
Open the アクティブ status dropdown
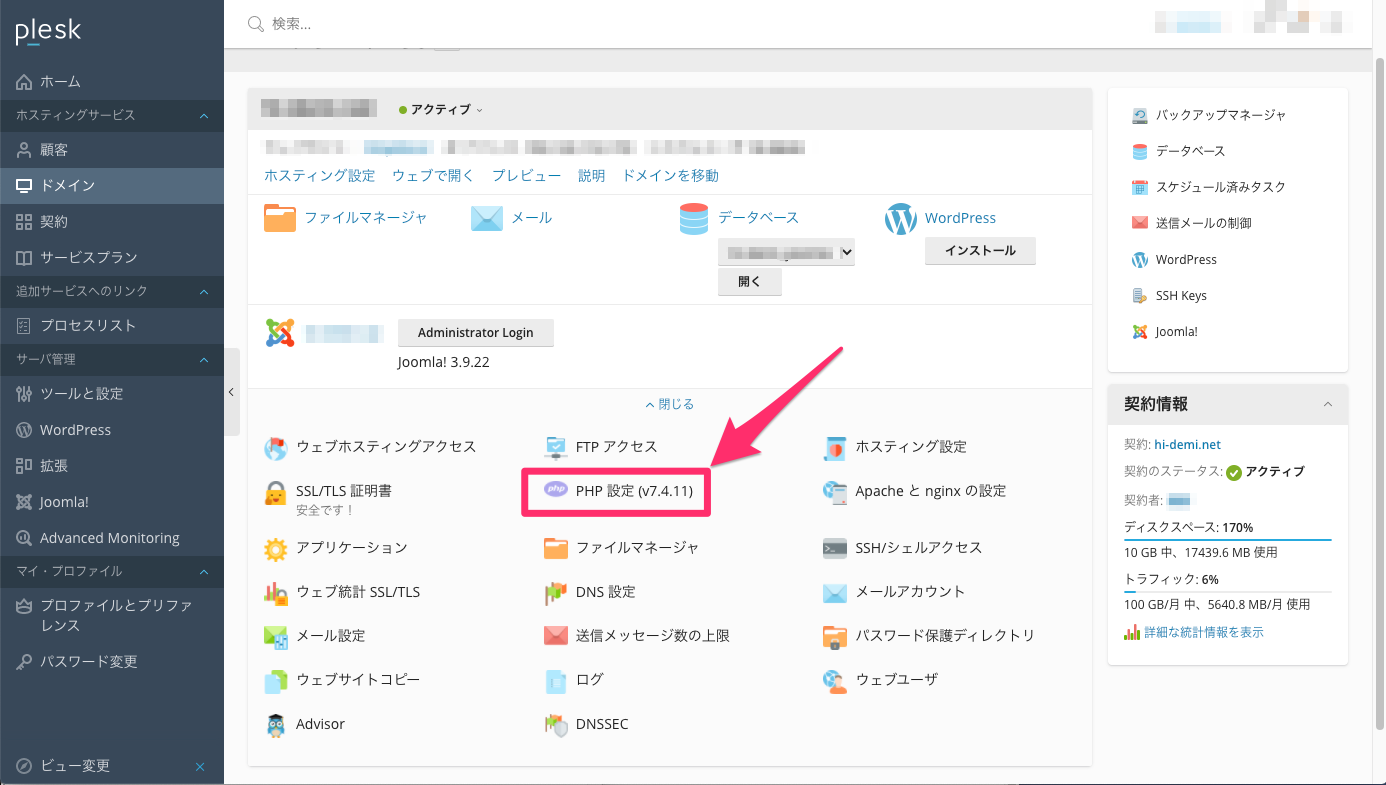441,110
